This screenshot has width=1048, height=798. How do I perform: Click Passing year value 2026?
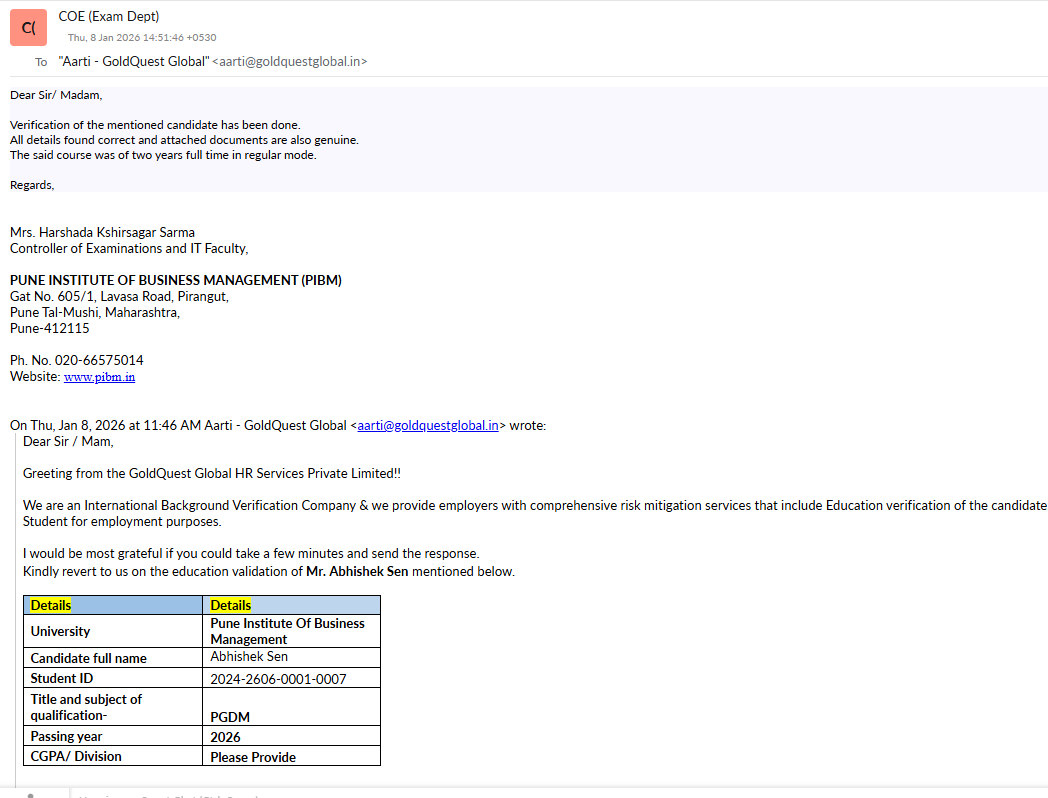pos(225,737)
